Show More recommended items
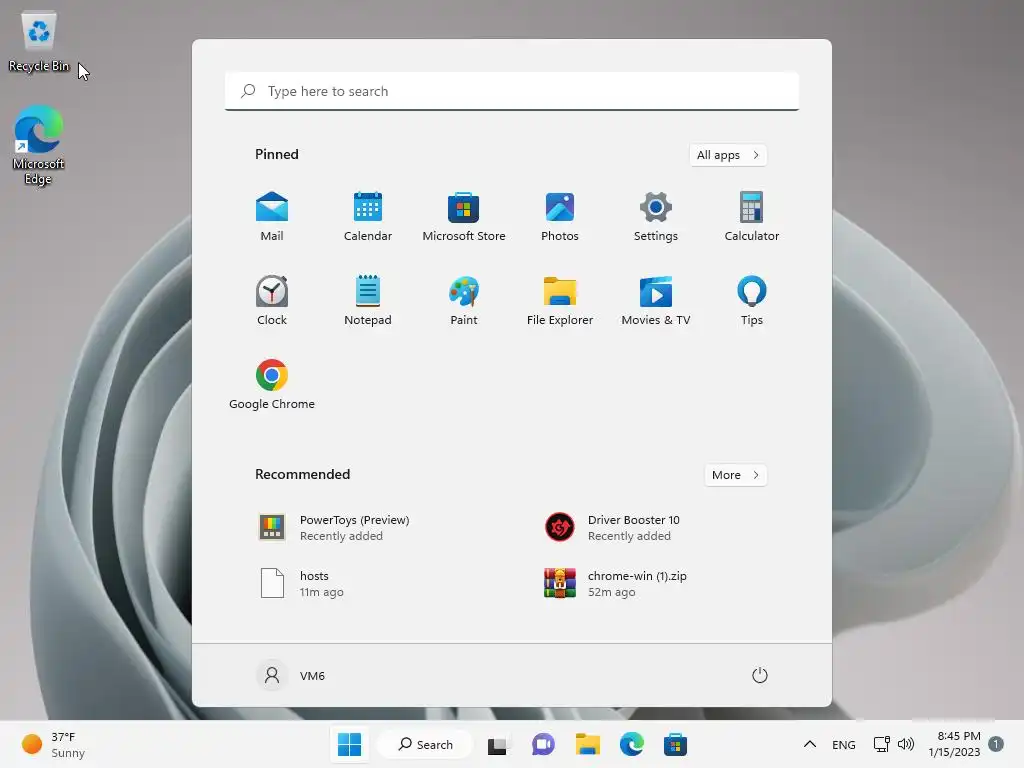The image size is (1024, 768). click(735, 475)
